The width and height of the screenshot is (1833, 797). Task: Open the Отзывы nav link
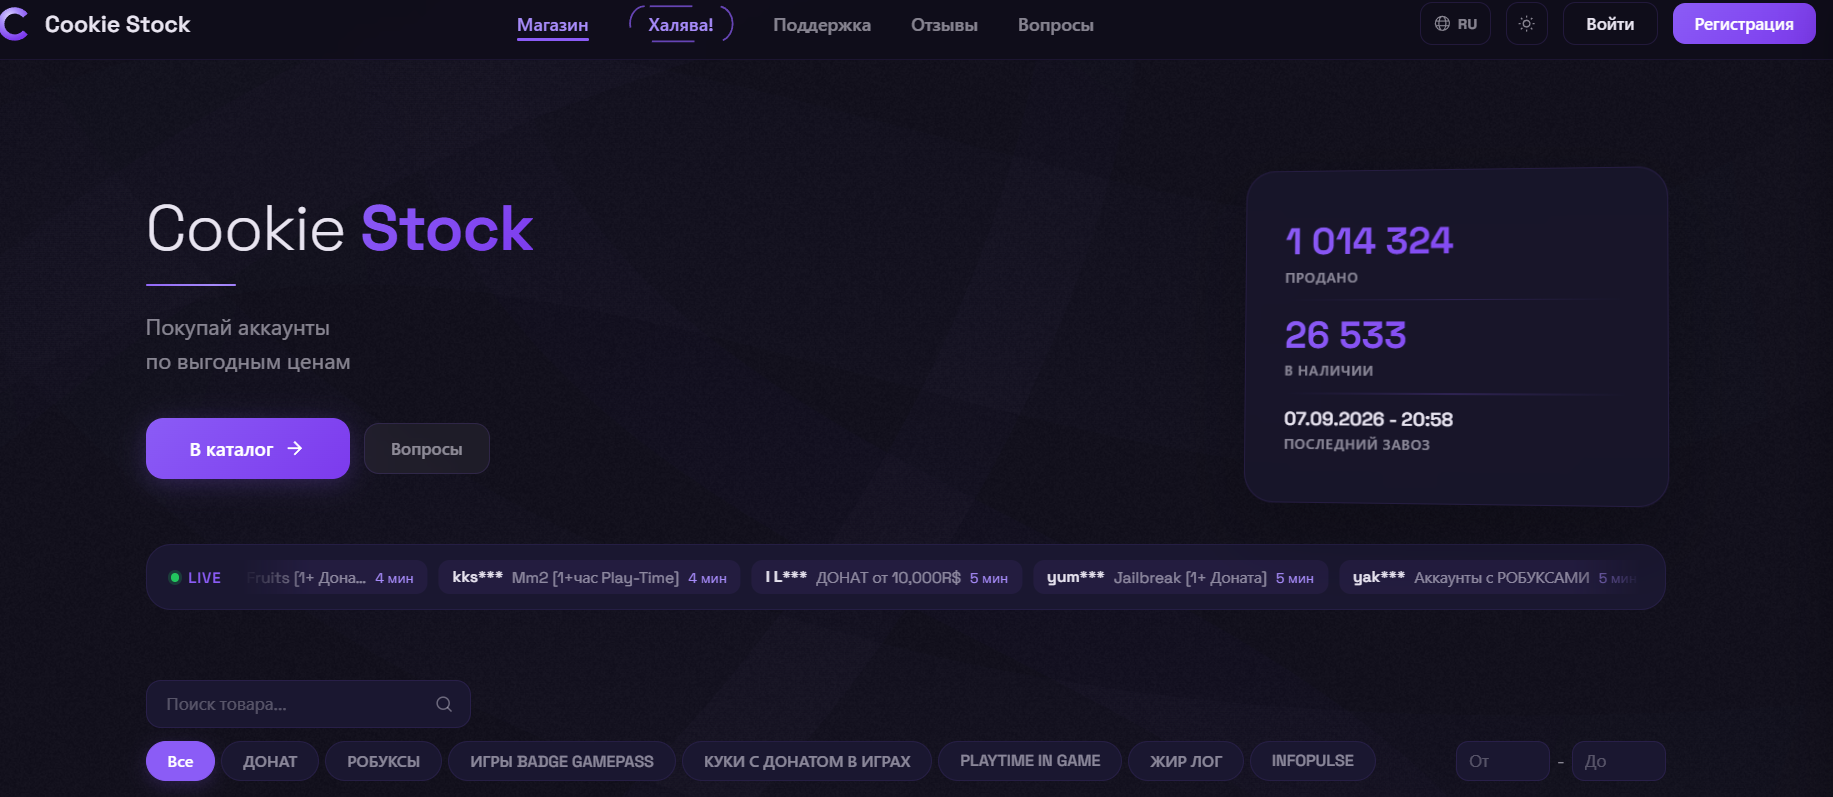coord(944,25)
